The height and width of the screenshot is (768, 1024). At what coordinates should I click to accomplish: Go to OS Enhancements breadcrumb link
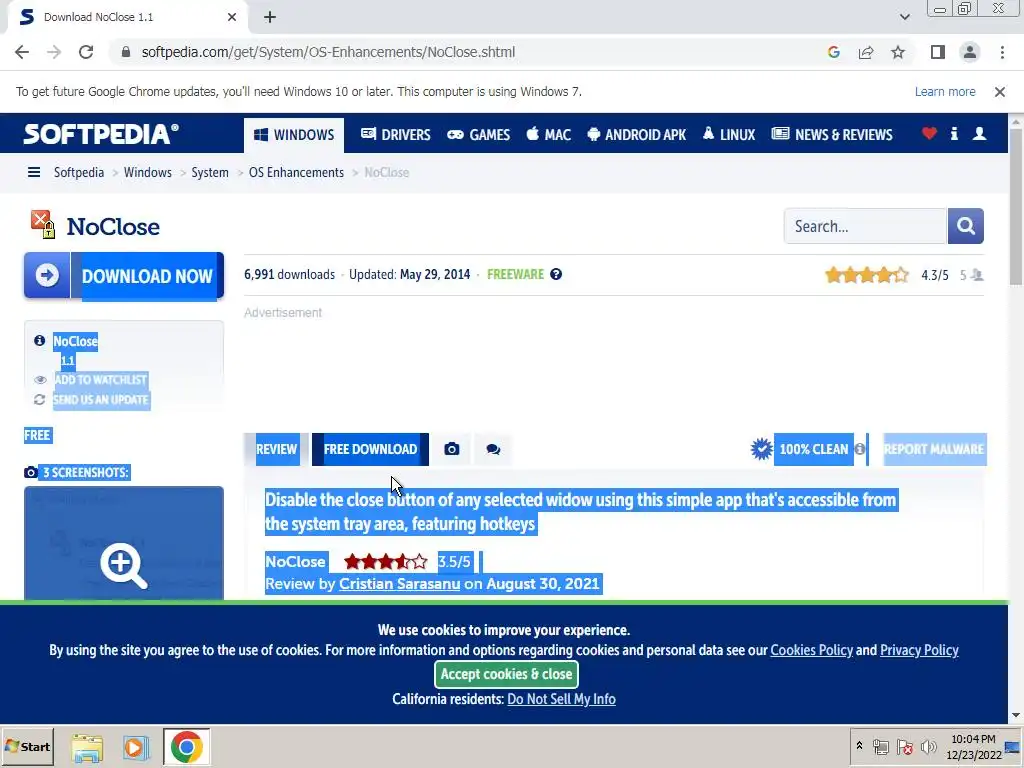pos(296,172)
